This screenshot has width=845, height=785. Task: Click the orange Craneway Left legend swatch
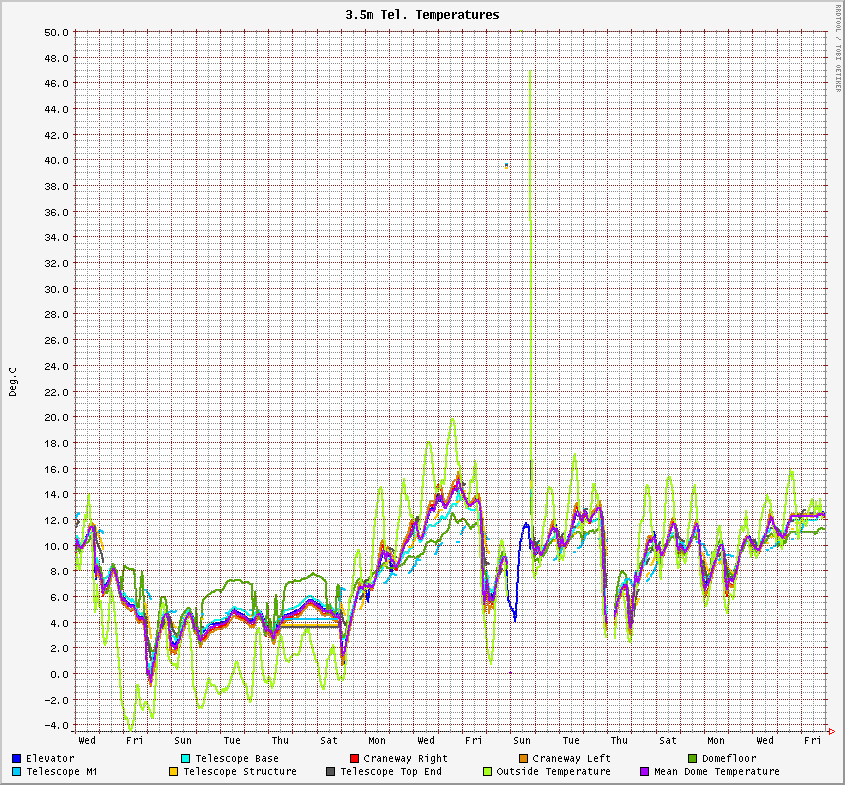[x=523, y=759]
